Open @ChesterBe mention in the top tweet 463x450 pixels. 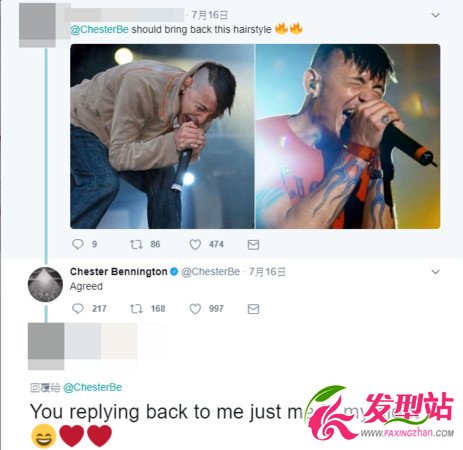(99, 29)
